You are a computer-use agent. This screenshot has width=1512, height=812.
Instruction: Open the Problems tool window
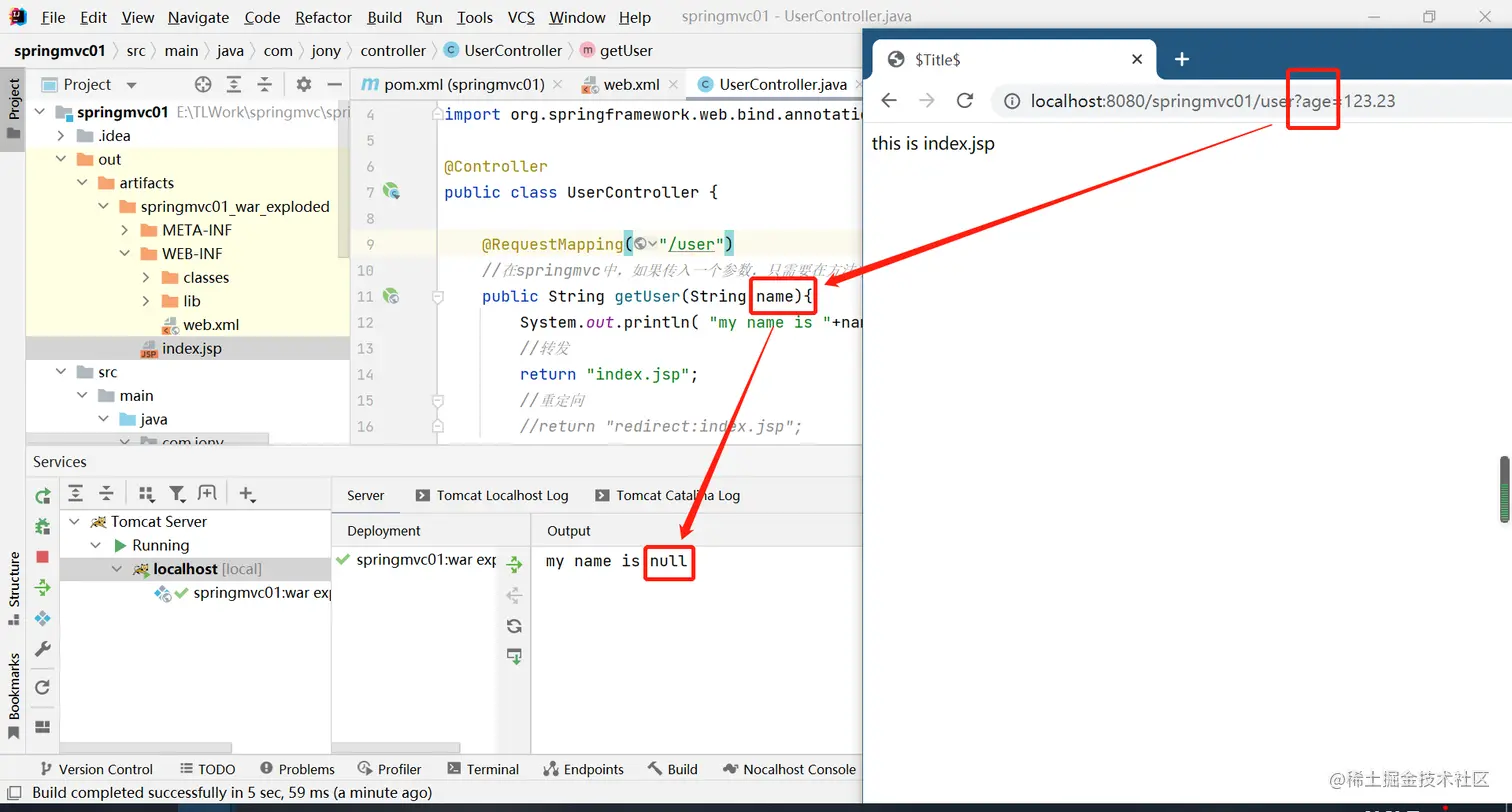pyautogui.click(x=297, y=769)
